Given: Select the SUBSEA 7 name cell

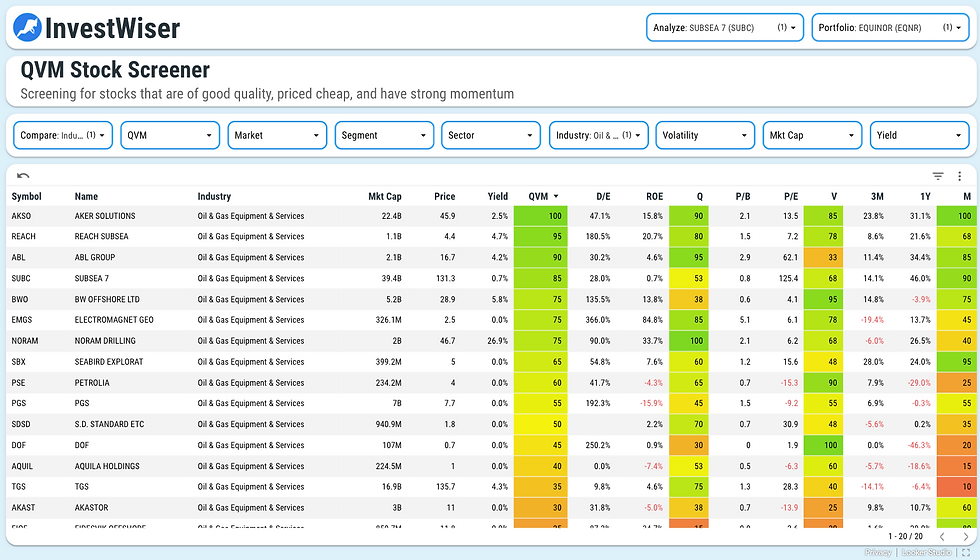Looking at the screenshot, I should point(92,279).
